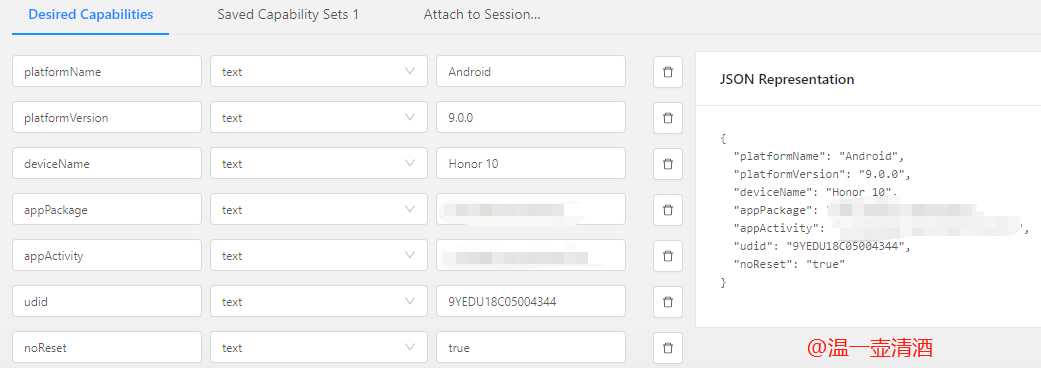
Task: Remove the noReset capability via trash icon
Action: coord(668,347)
